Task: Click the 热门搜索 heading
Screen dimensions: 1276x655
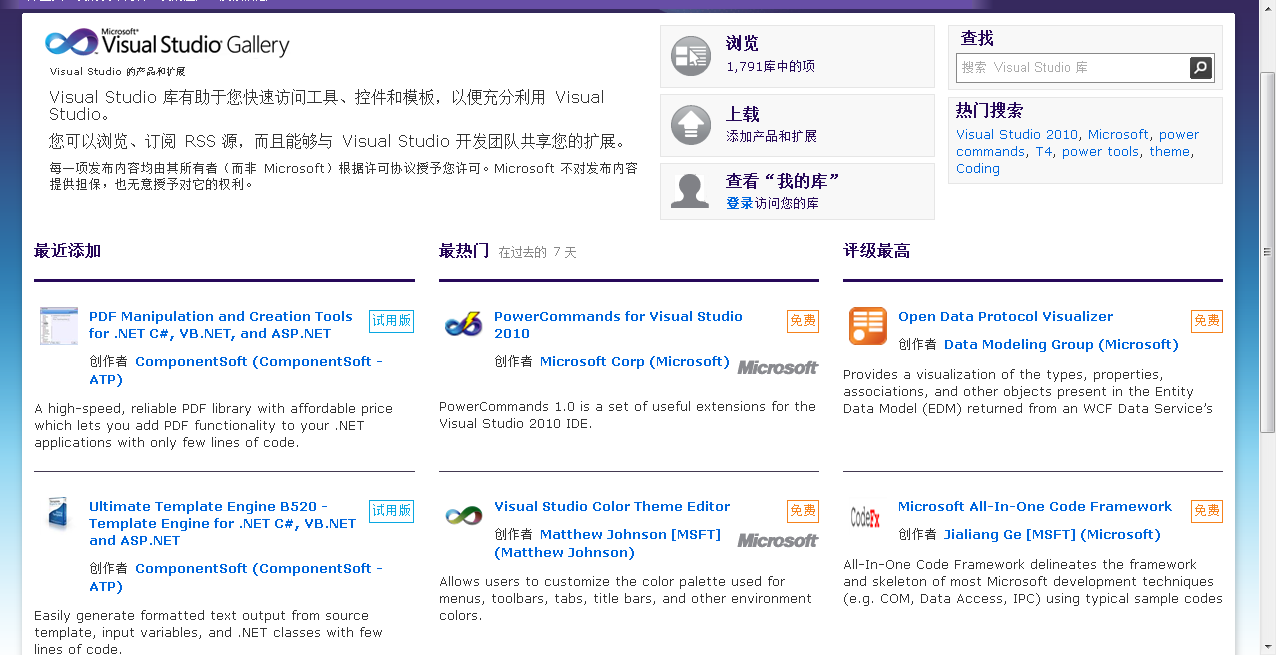Action: [x=989, y=110]
